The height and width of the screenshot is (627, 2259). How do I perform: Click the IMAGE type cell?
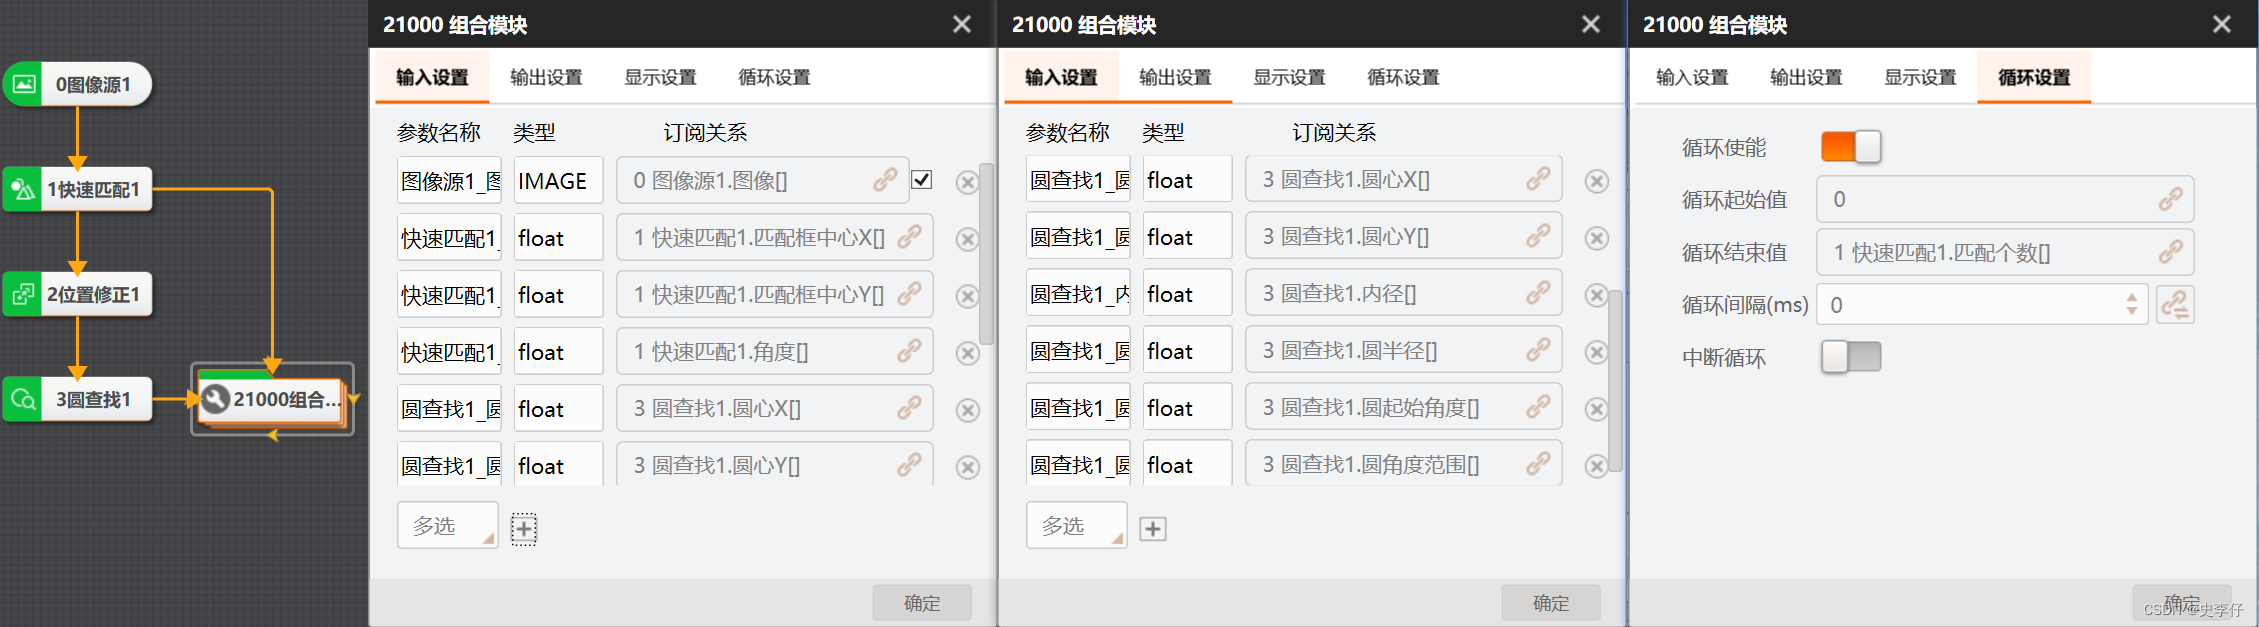click(558, 181)
